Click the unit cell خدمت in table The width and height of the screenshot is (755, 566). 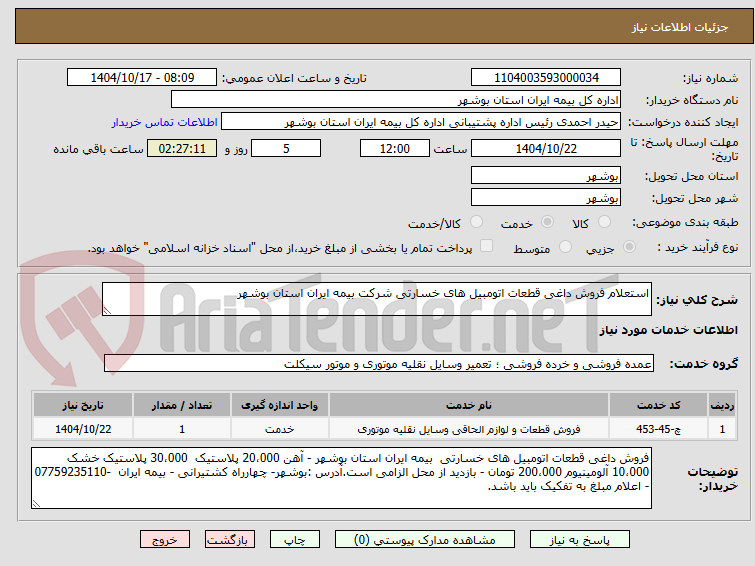(x=279, y=429)
